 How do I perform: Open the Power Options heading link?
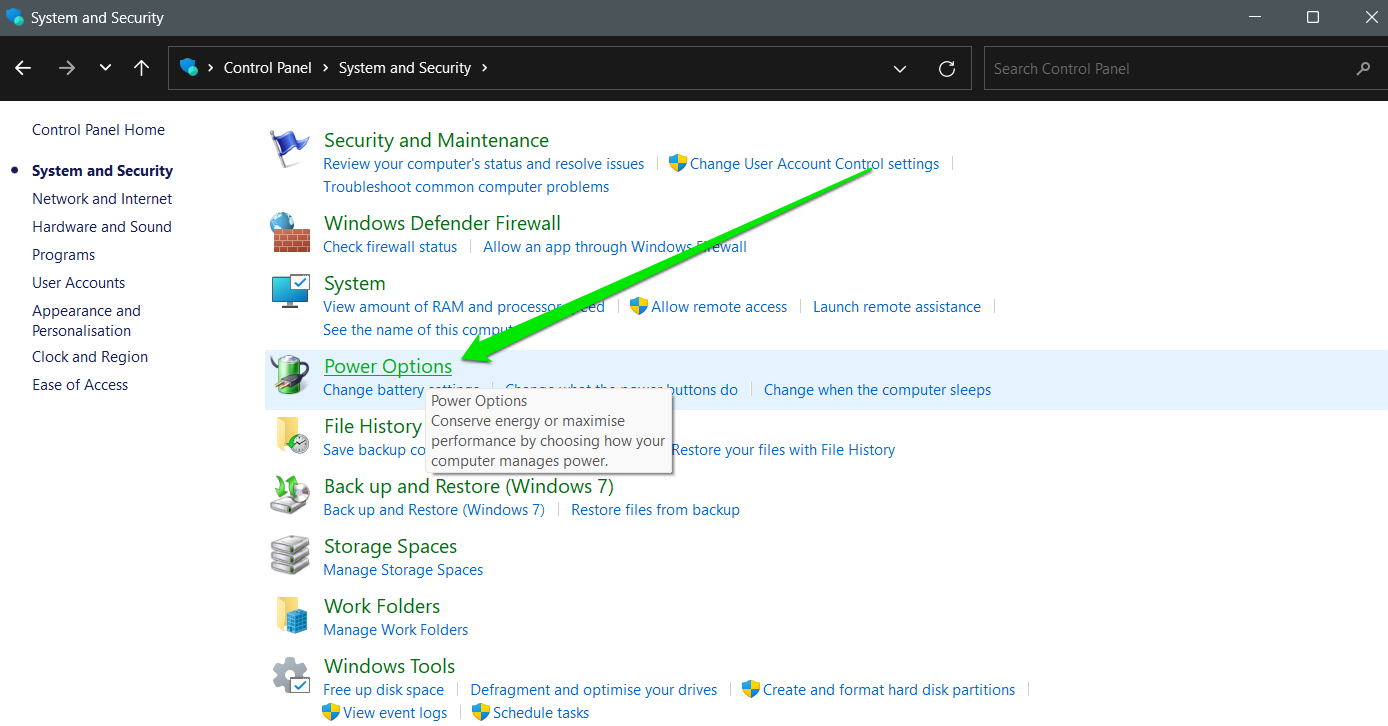coord(388,367)
